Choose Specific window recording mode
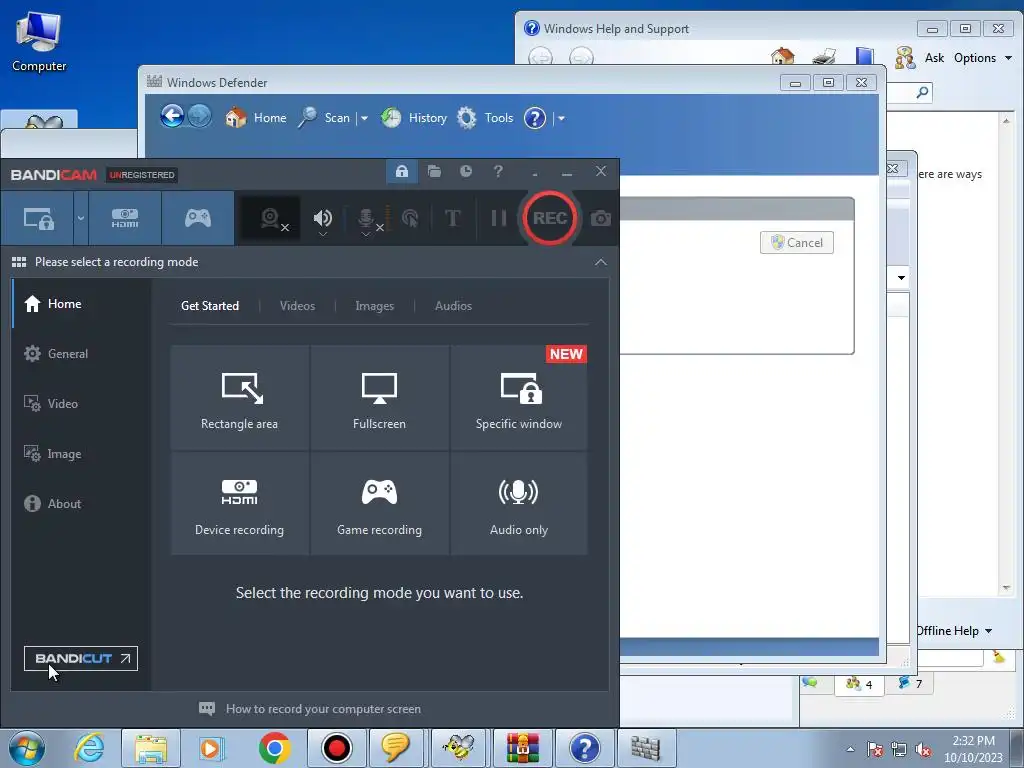This screenshot has width=1024, height=768. (x=519, y=398)
